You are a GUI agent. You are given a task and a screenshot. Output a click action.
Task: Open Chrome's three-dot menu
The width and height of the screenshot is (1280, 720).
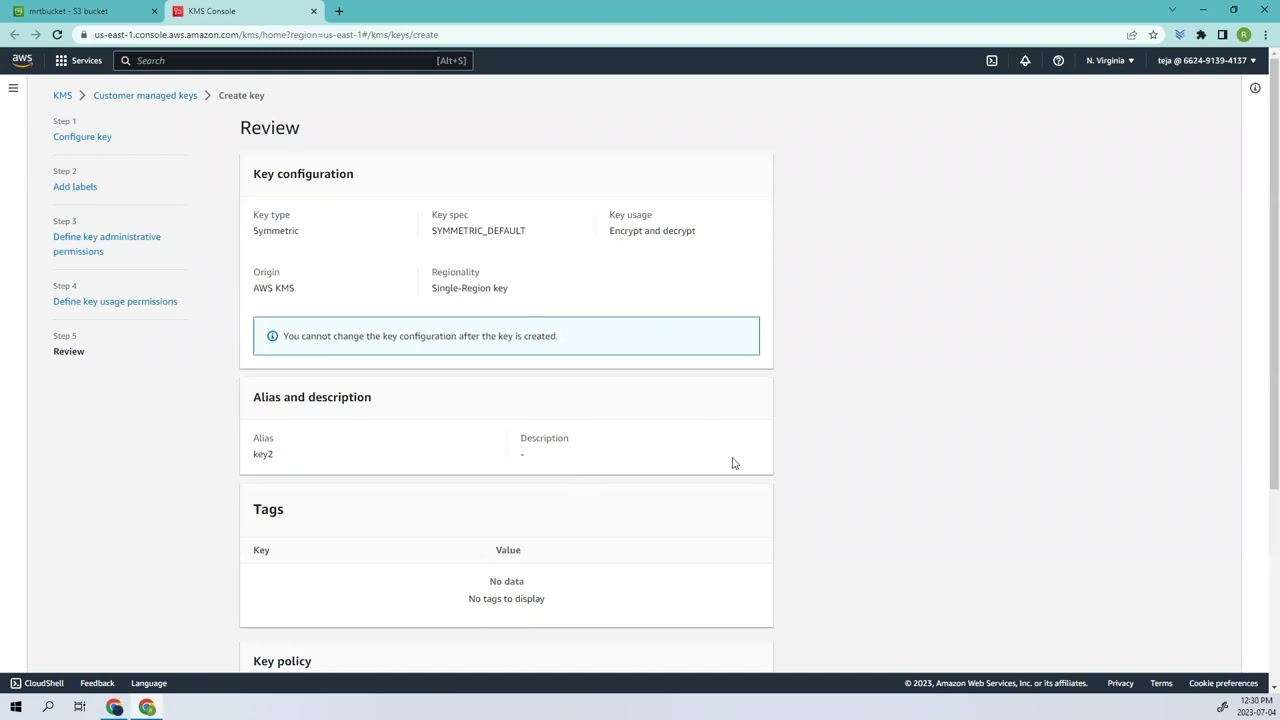(x=1266, y=34)
